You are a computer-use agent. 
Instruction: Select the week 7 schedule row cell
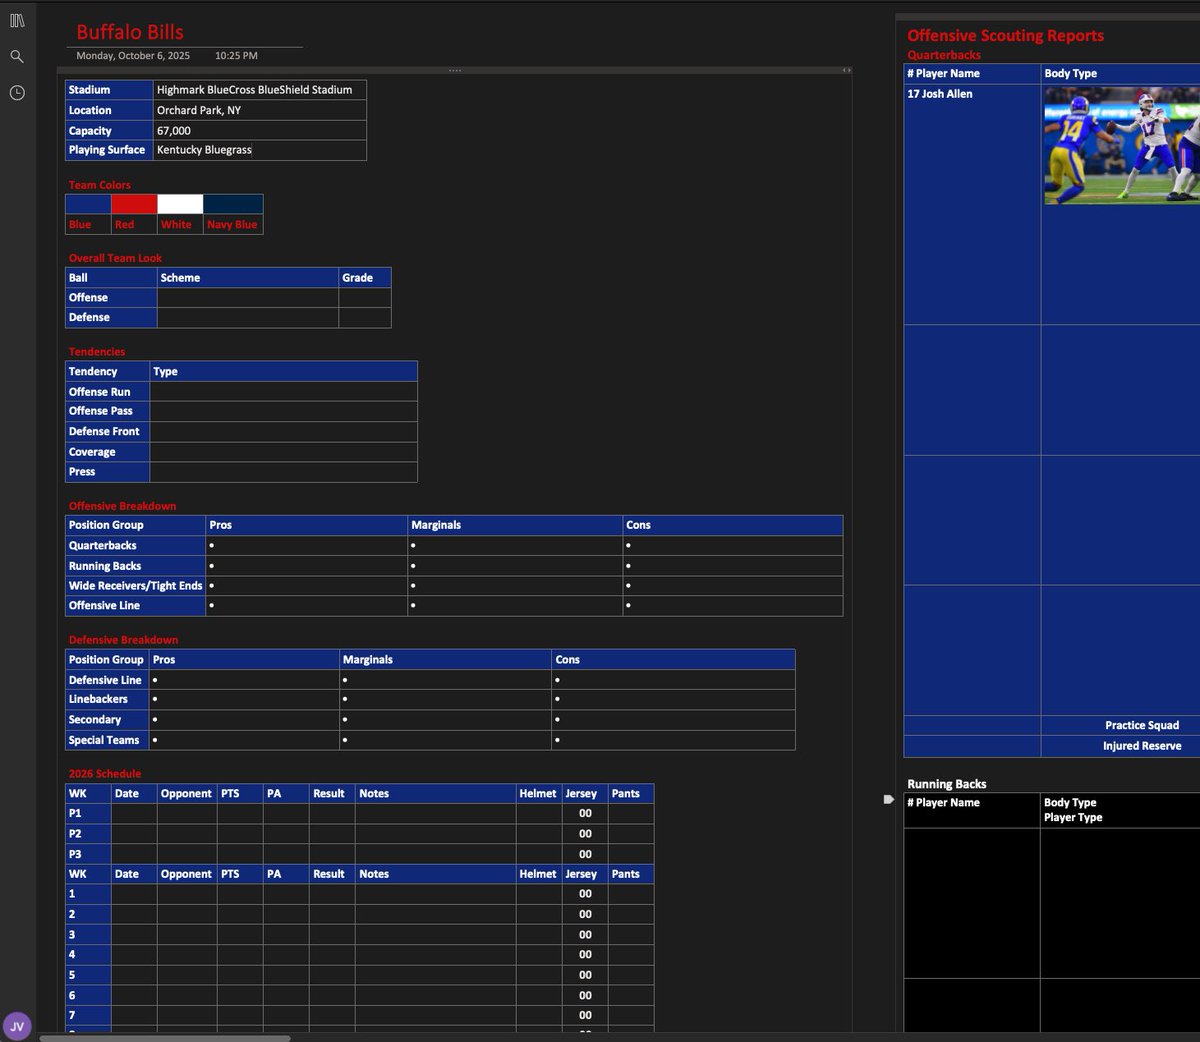(x=88, y=1015)
